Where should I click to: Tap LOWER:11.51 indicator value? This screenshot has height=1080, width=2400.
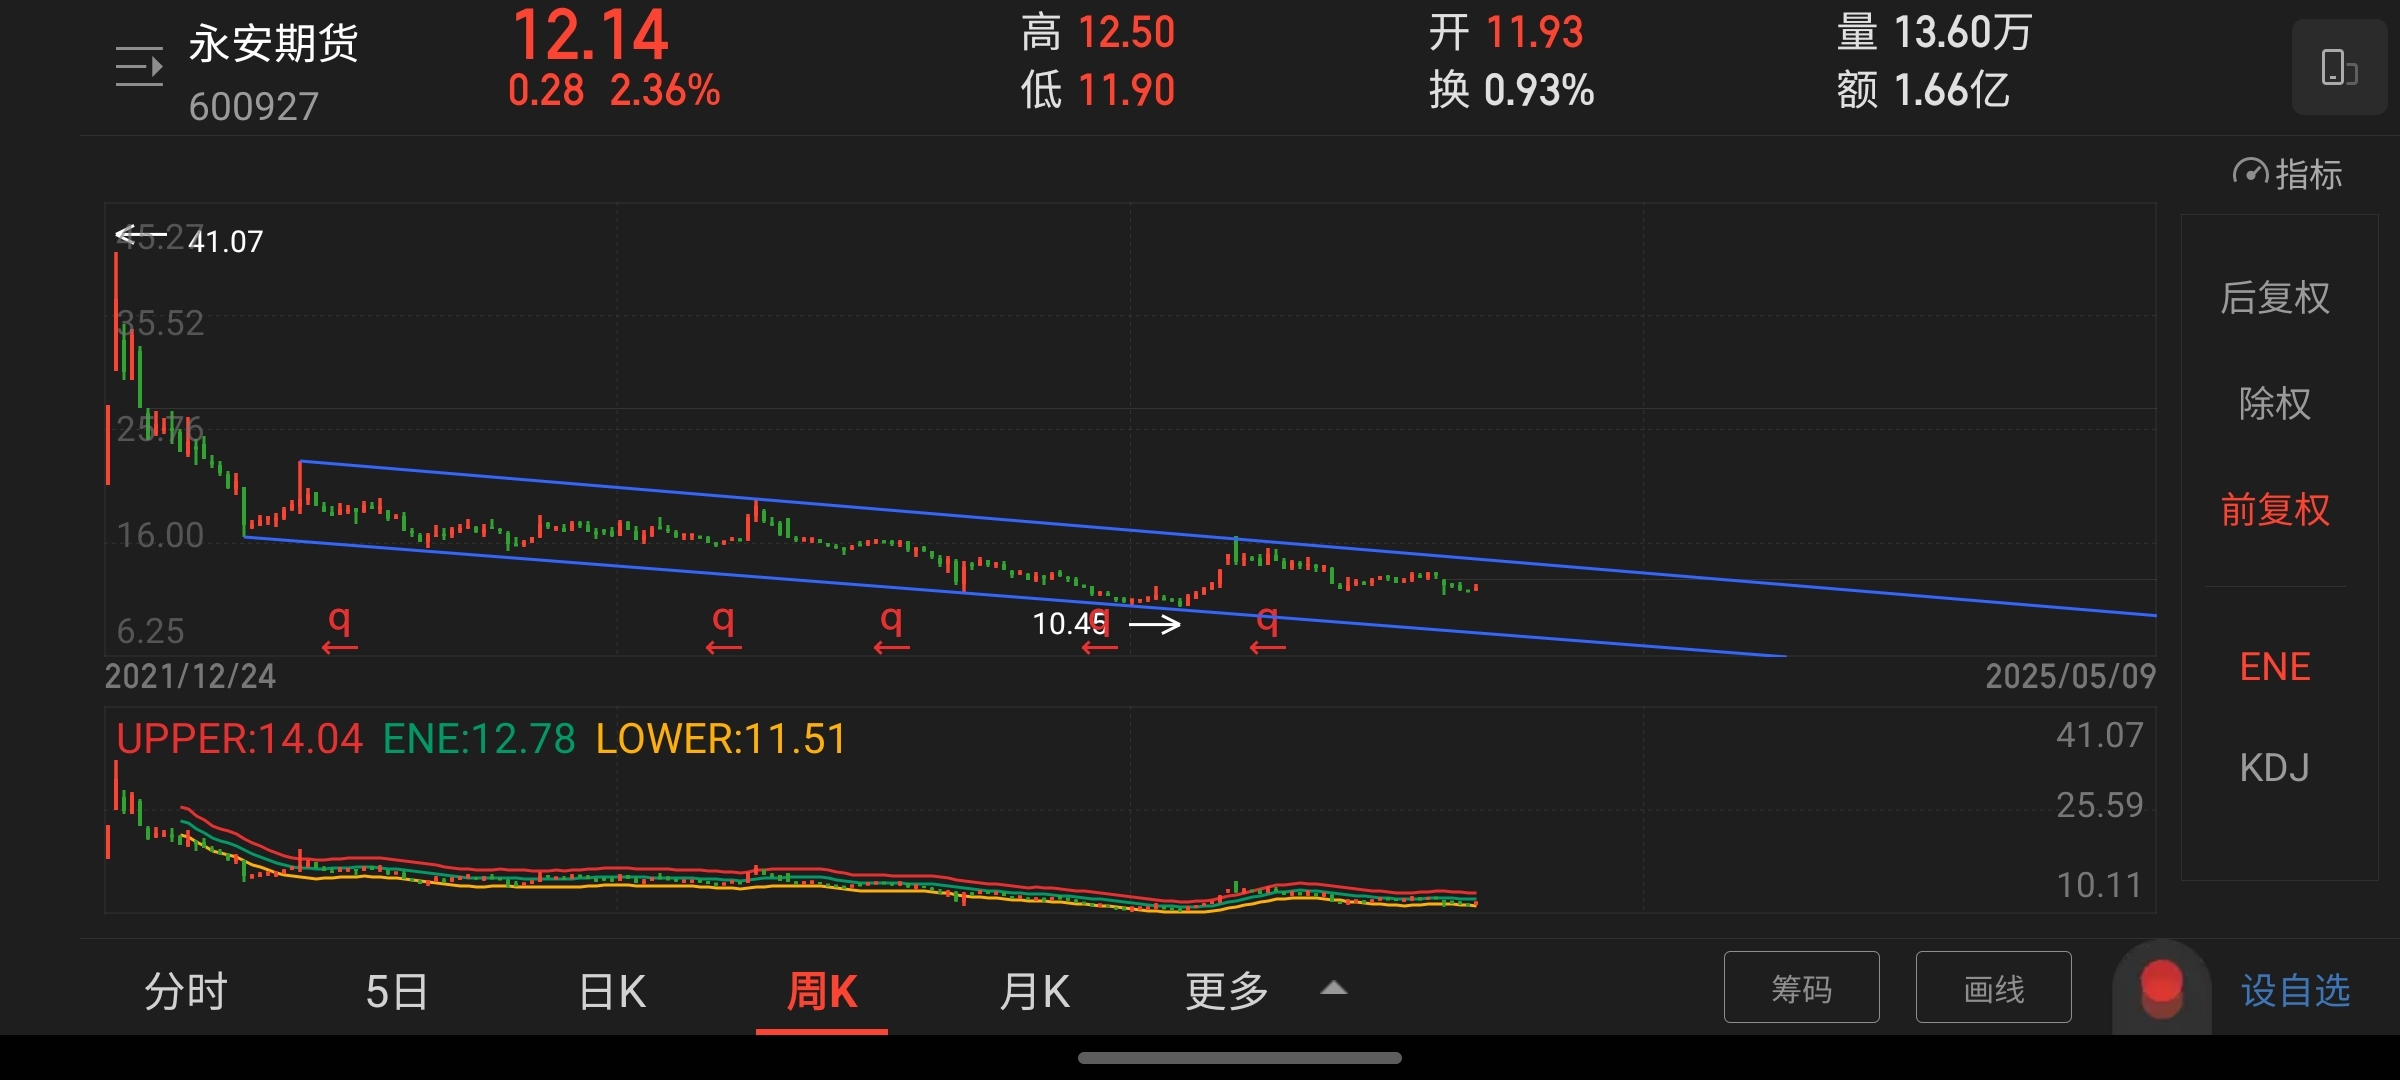click(x=721, y=739)
